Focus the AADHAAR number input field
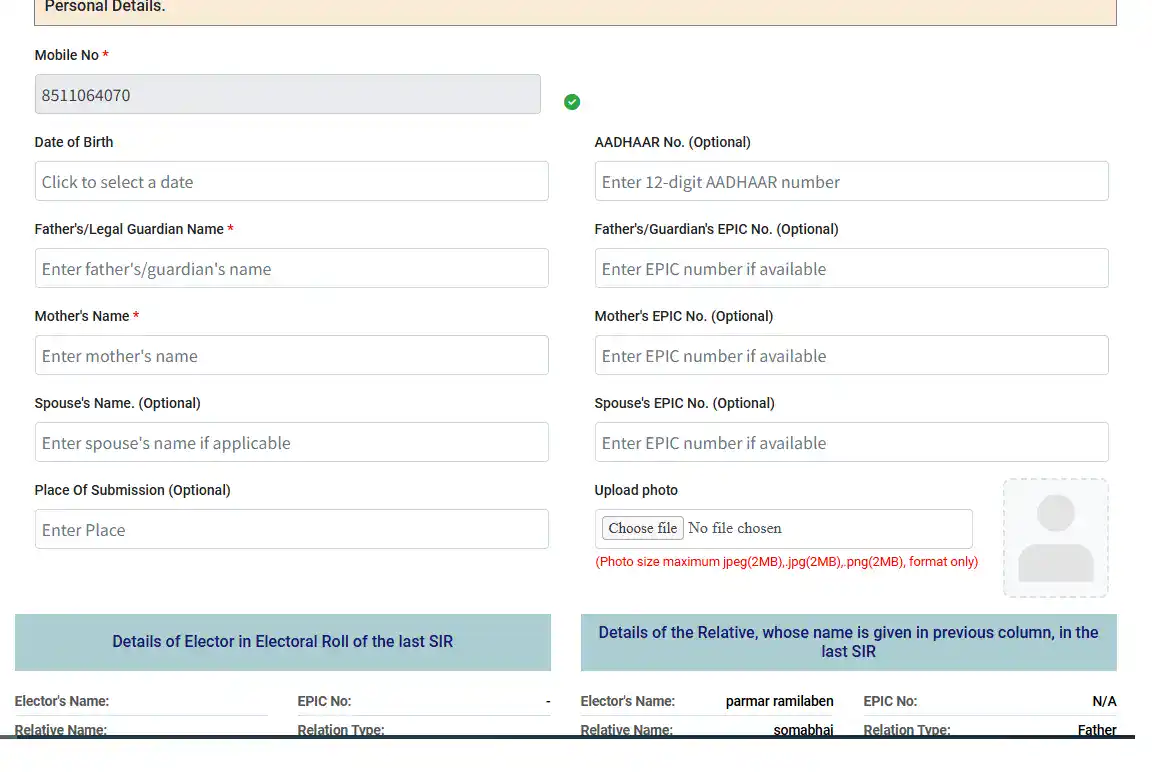The image size is (1152, 772). coord(851,181)
